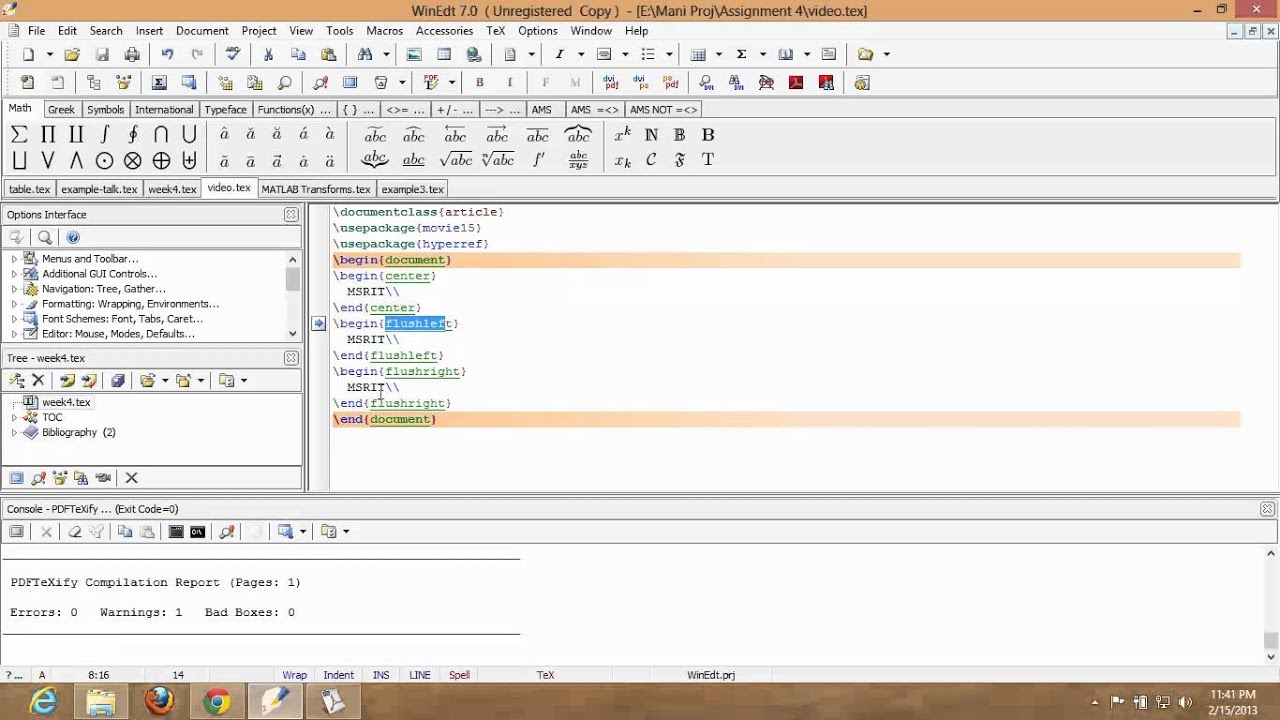The width and height of the screenshot is (1280, 720).
Task: Click the dvi to ps converter icon
Action: 643,83
